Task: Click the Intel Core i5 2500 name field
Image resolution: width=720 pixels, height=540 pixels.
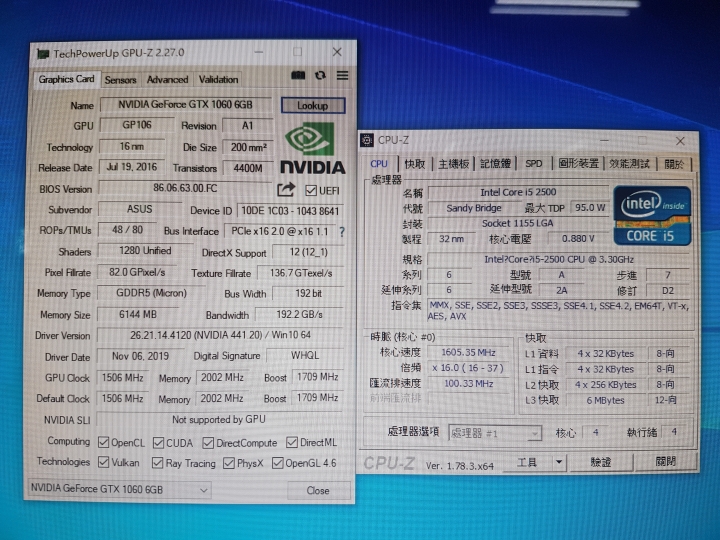Action: click(518, 192)
